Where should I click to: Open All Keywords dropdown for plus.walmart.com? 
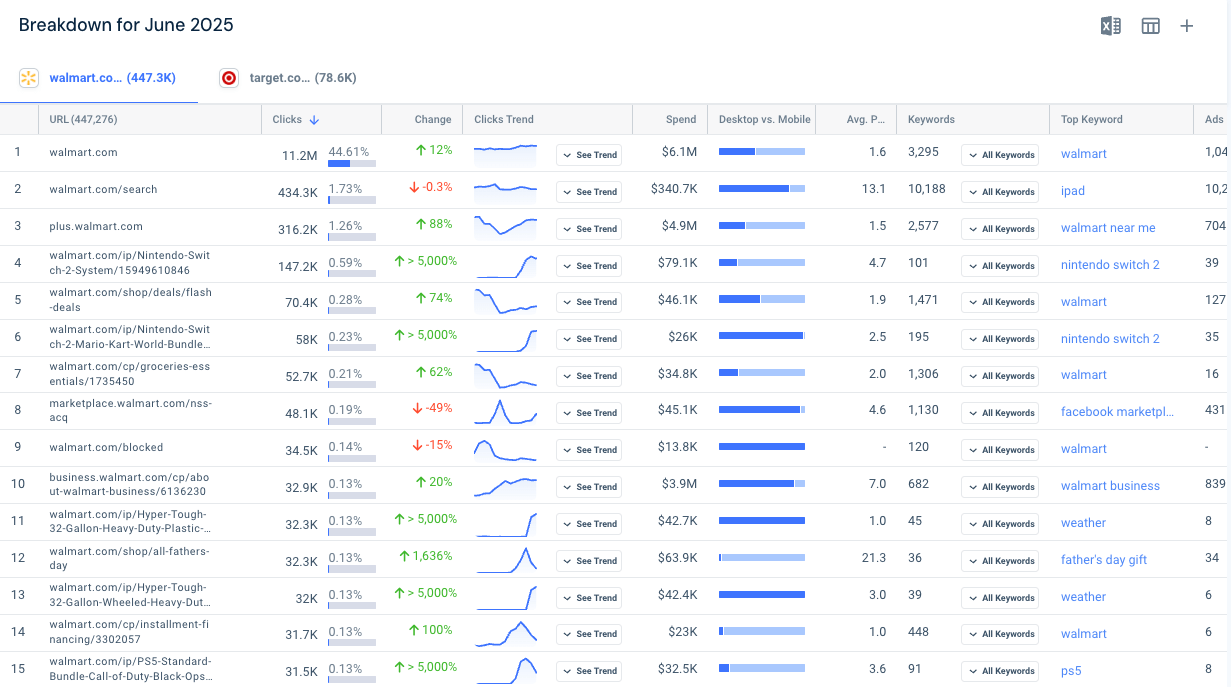[999, 228]
